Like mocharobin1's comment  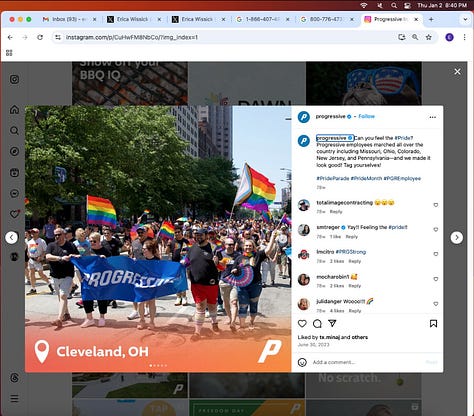(x=436, y=279)
